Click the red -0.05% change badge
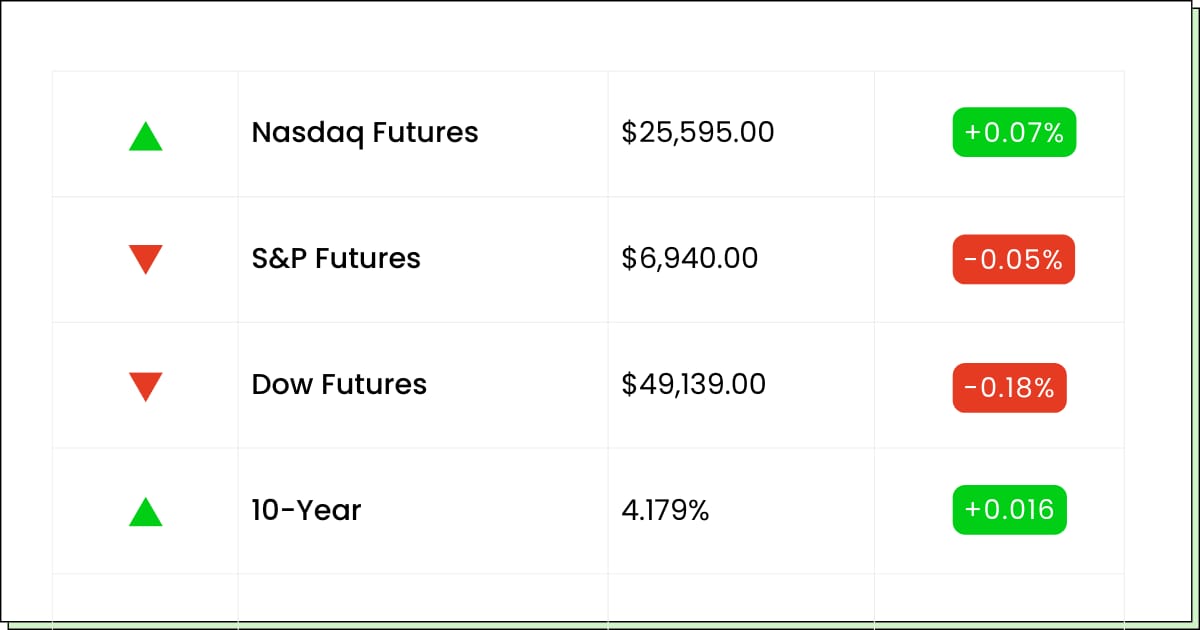 click(1013, 259)
